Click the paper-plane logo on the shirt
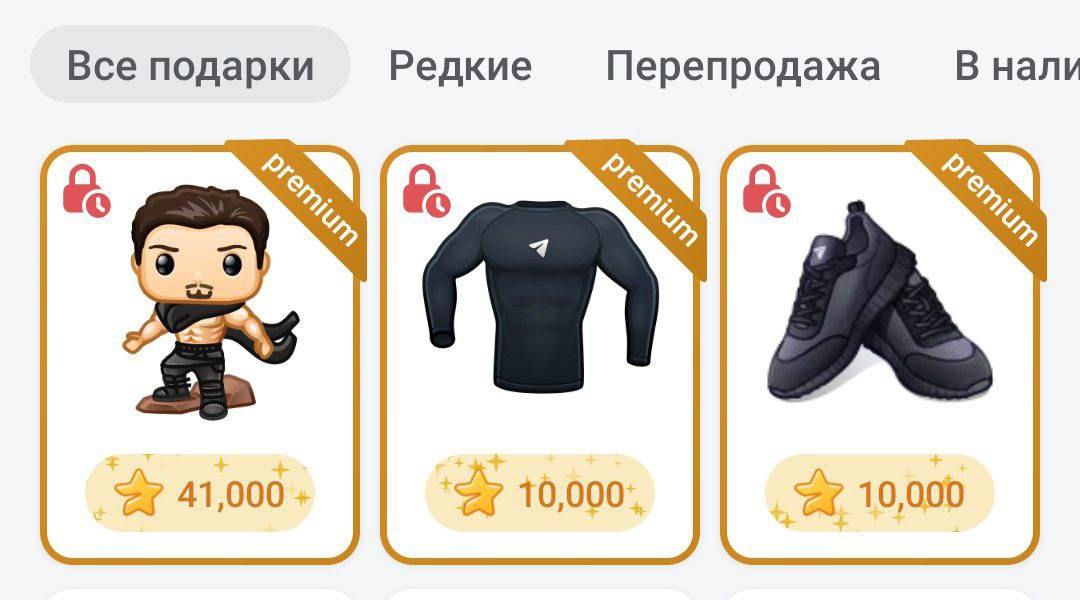The height and width of the screenshot is (600, 1080). pos(541,247)
